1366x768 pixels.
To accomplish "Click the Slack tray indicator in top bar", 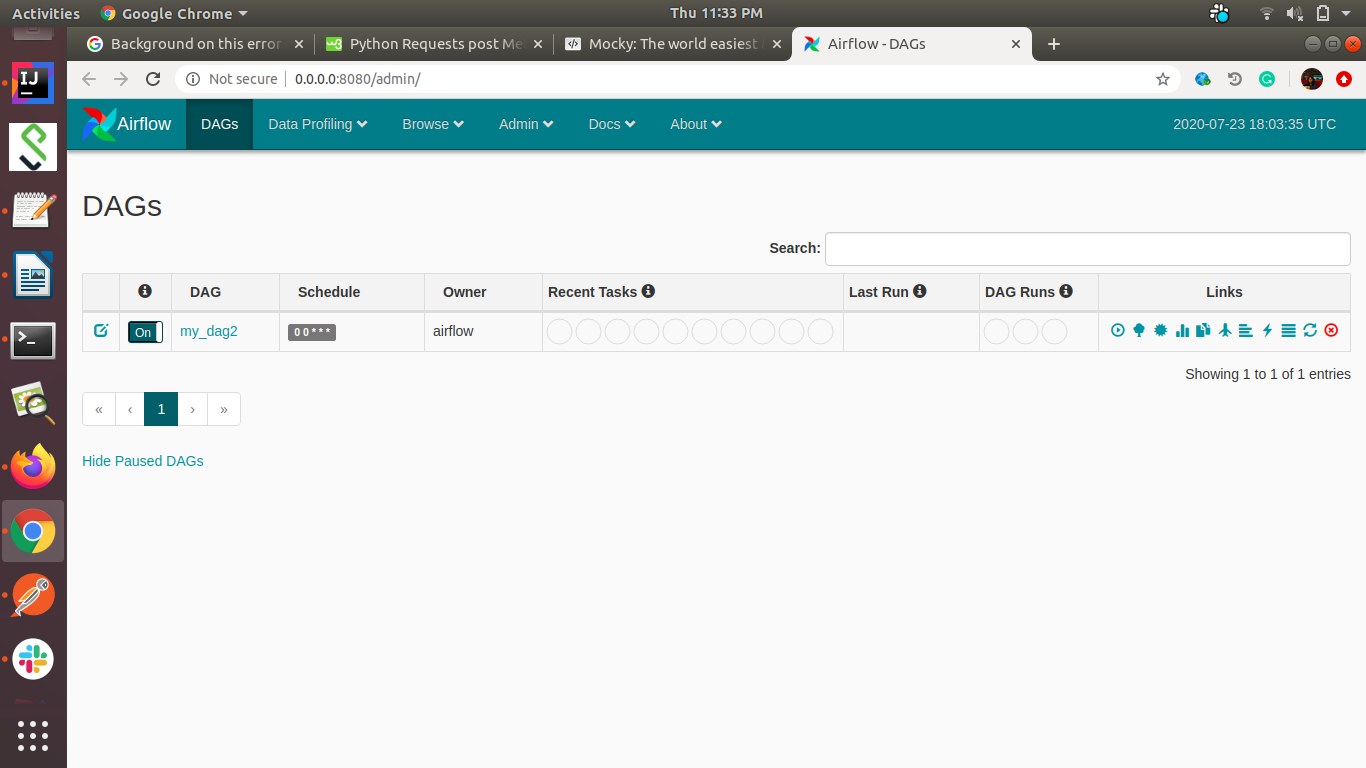I will [1219, 13].
